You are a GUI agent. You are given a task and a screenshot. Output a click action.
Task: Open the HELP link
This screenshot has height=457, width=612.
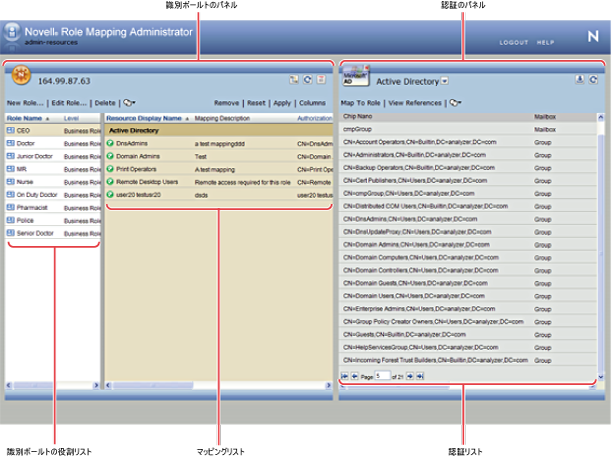pyautogui.click(x=545, y=43)
